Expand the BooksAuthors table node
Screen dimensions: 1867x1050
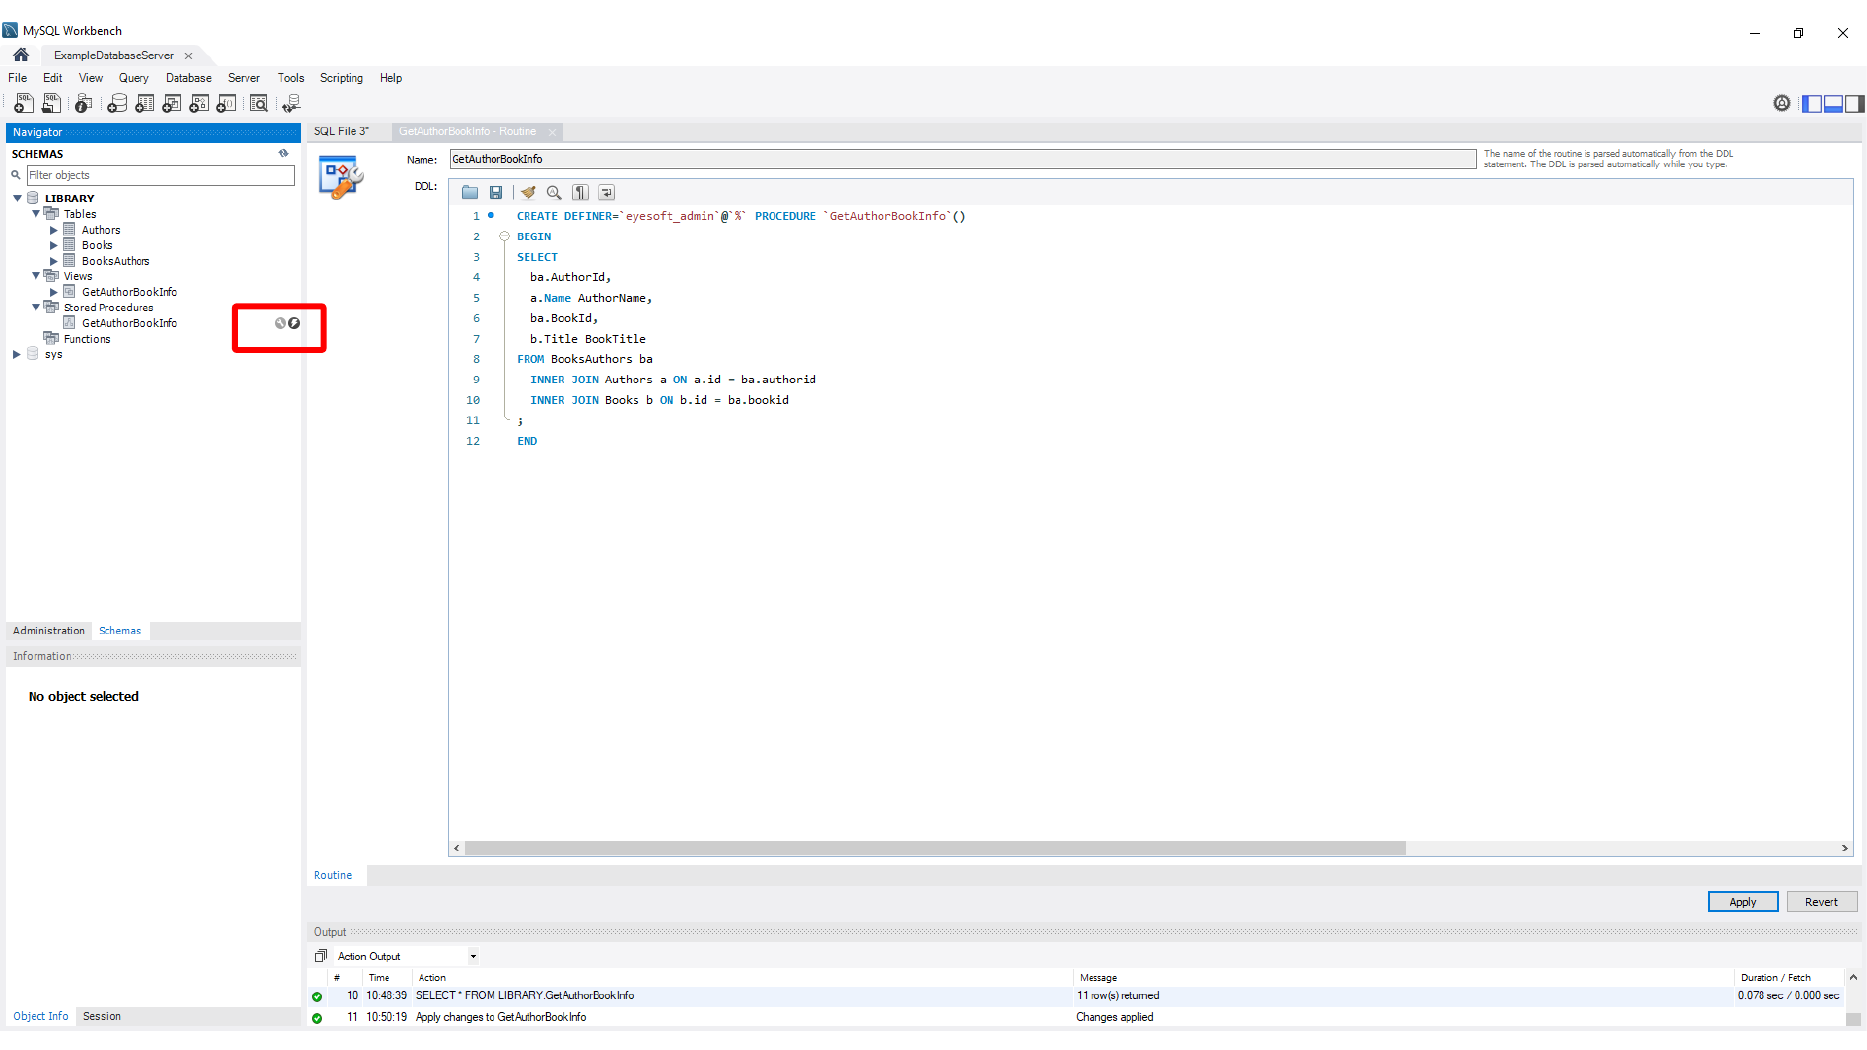click(54, 261)
